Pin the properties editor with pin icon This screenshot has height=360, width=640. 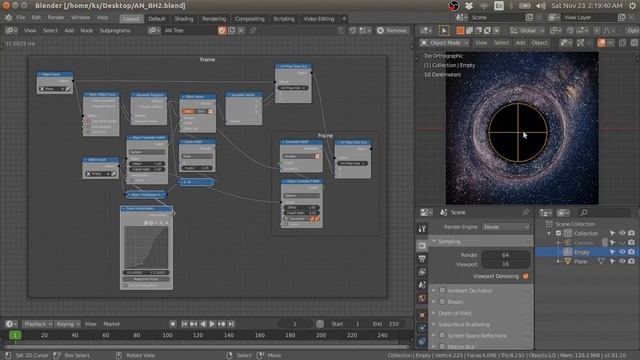pos(526,212)
